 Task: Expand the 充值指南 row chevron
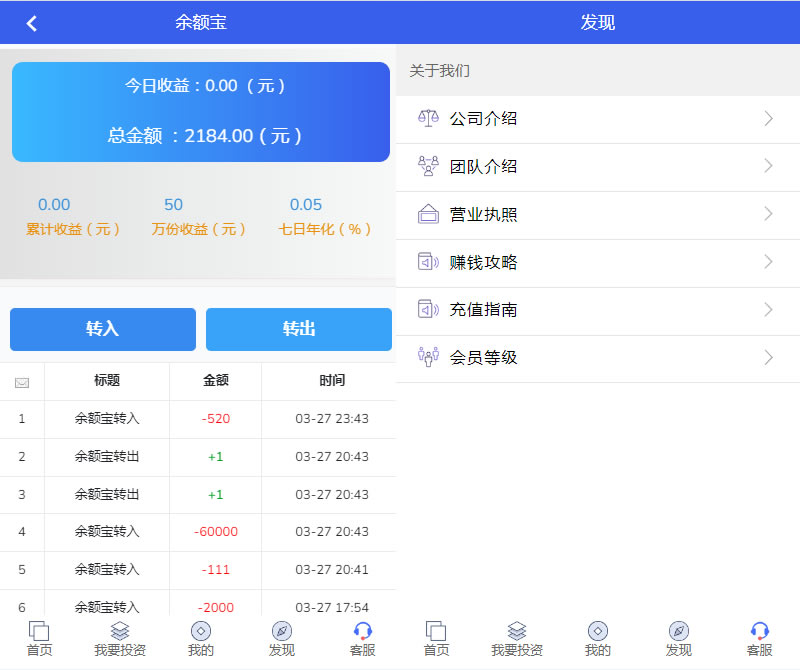pos(768,309)
